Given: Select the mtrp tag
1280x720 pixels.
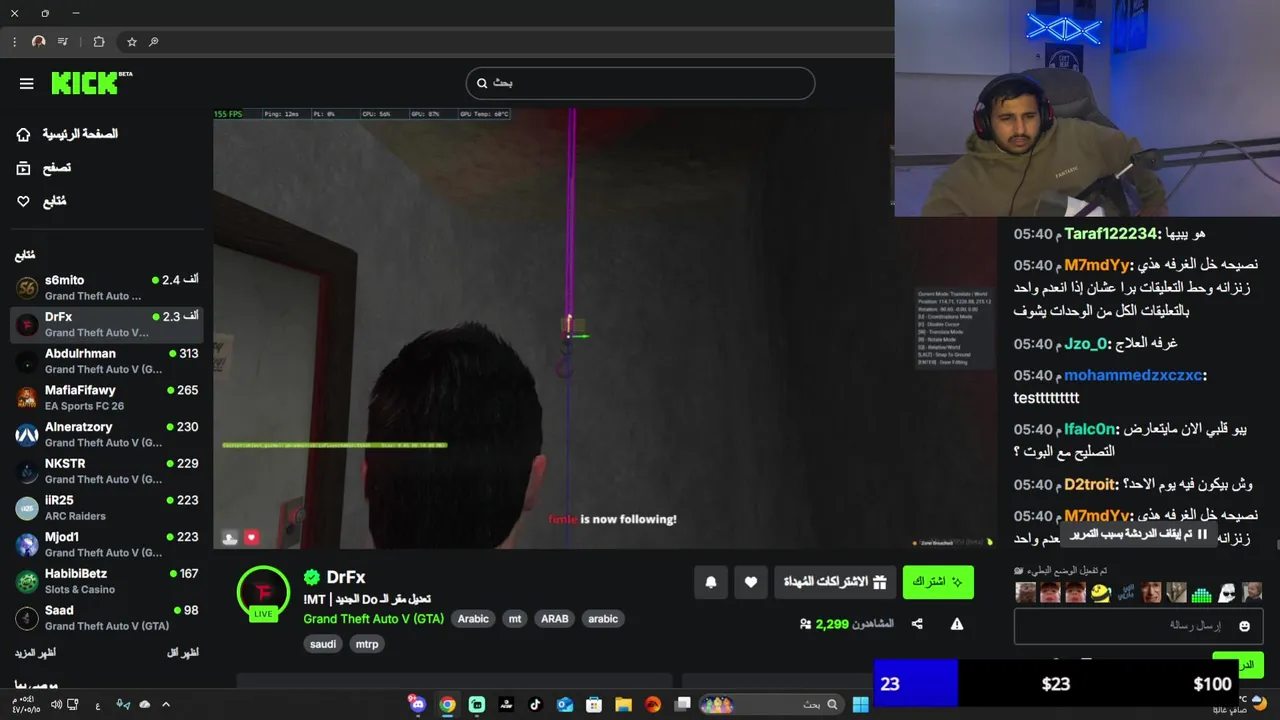Looking at the screenshot, I should point(367,644).
